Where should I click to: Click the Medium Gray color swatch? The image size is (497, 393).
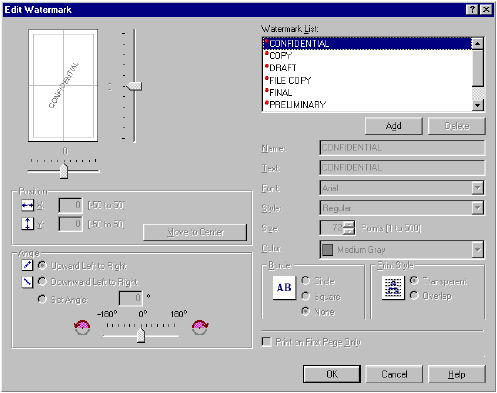click(x=328, y=250)
